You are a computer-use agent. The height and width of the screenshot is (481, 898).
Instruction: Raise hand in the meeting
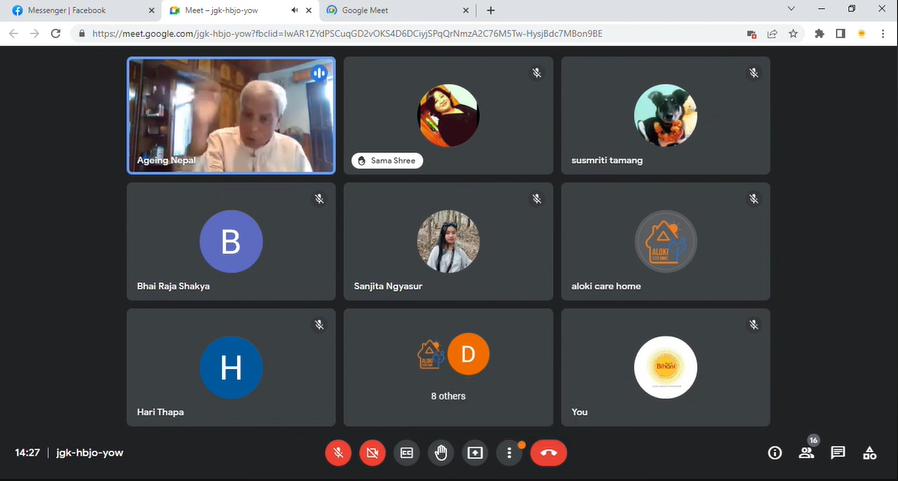[440, 453]
